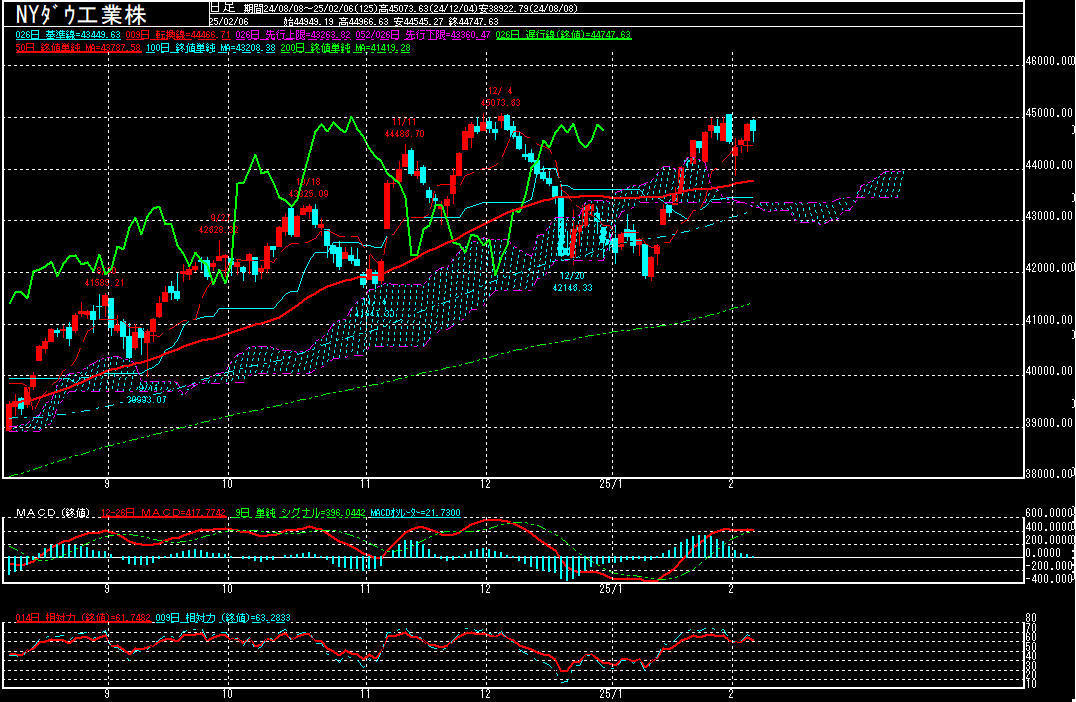
Task: Click the 45000.00 price axis label
Action: pos(1049,113)
